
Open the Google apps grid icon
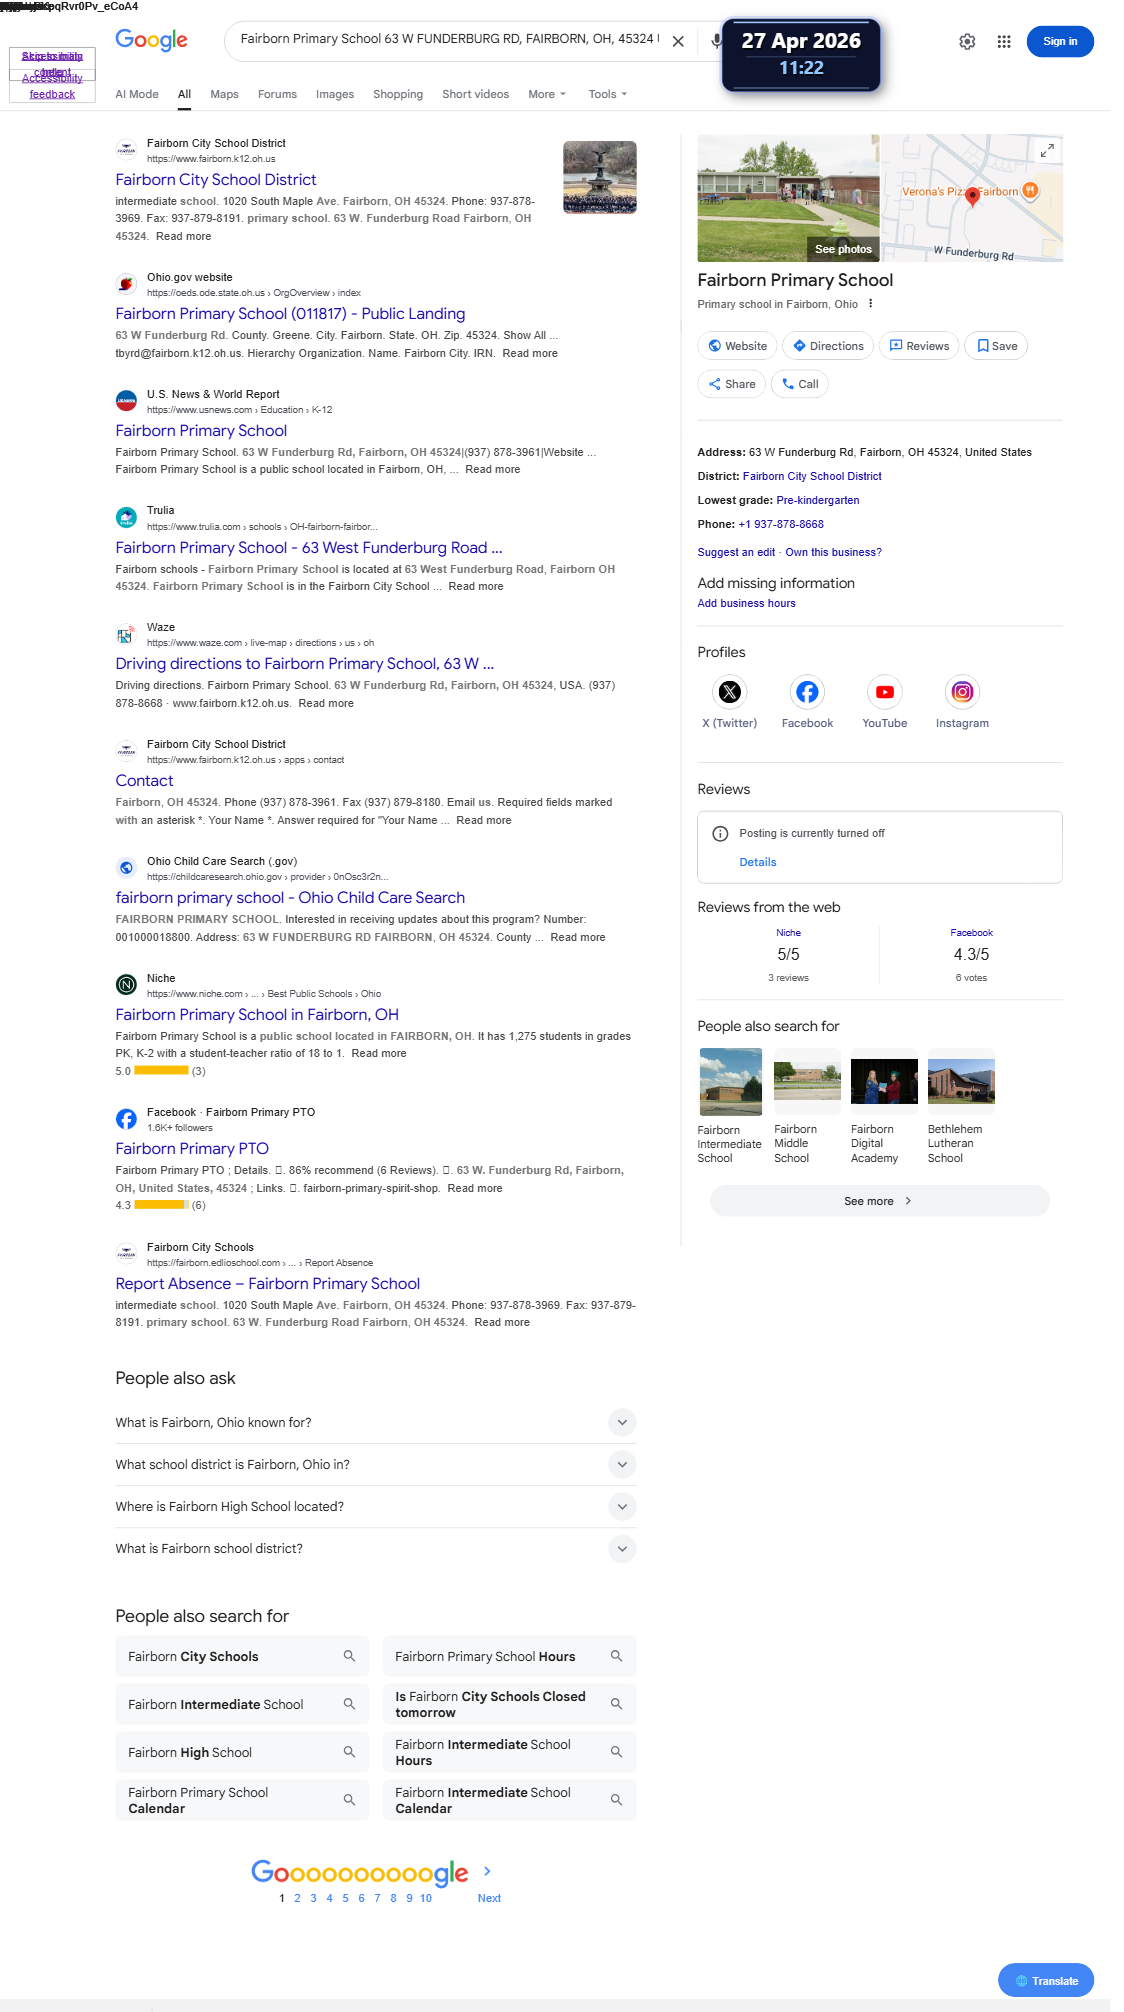(x=1004, y=41)
